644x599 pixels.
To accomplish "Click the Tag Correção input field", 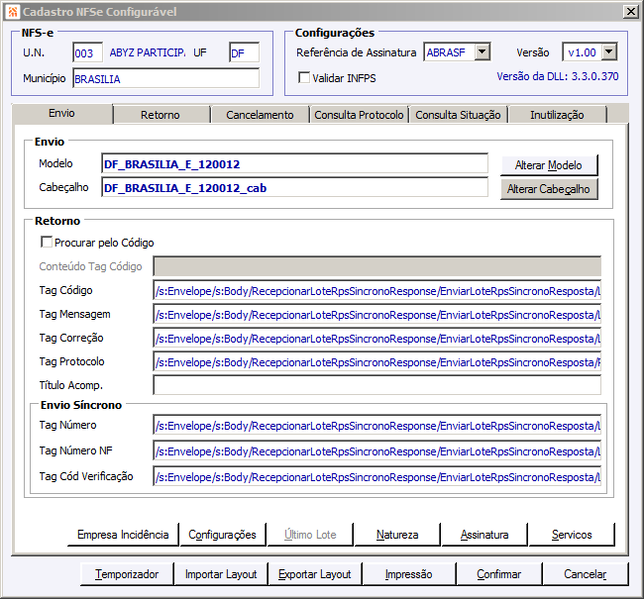I will (377, 338).
